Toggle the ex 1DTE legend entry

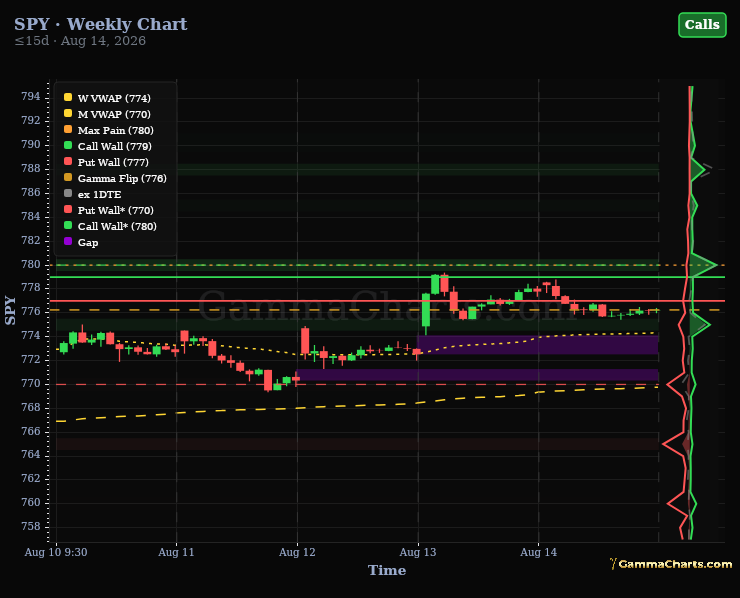pos(92,194)
